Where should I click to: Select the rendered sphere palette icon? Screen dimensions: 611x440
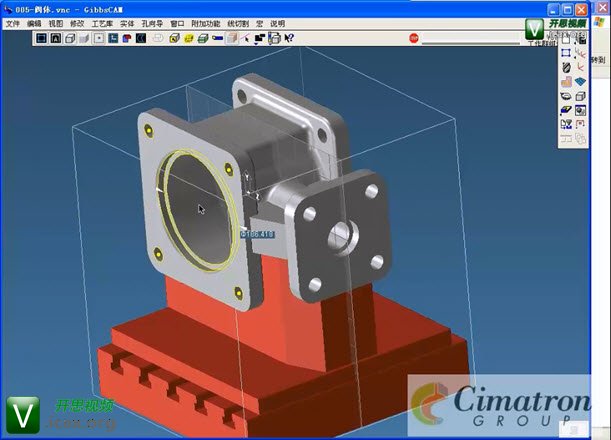point(580,110)
